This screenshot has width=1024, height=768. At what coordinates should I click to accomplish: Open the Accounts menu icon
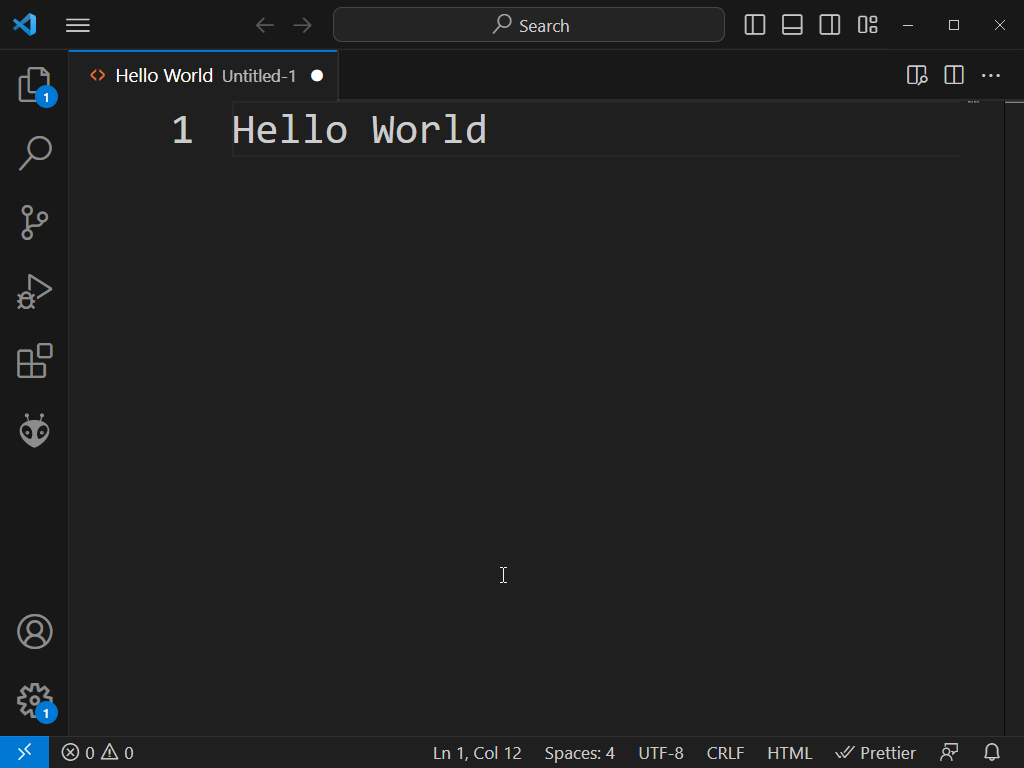click(x=35, y=632)
